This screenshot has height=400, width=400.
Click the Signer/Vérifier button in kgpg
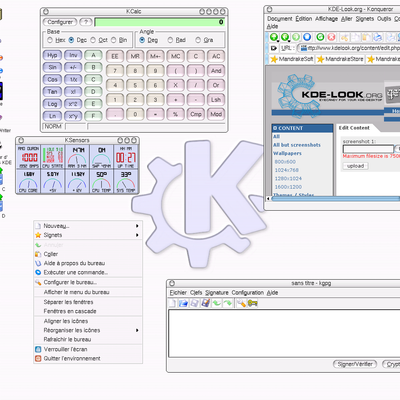point(355,364)
